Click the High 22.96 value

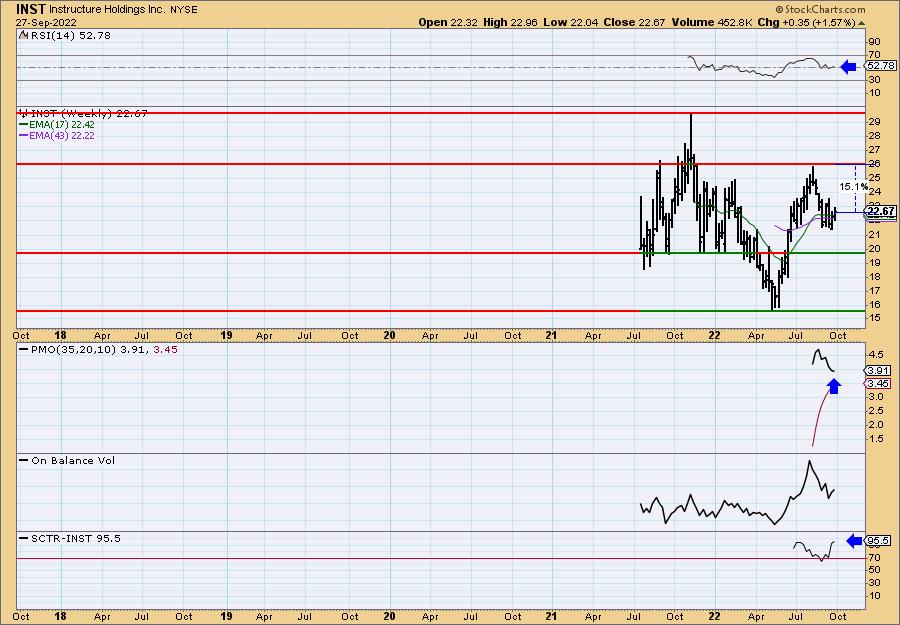pyautogui.click(x=510, y=22)
